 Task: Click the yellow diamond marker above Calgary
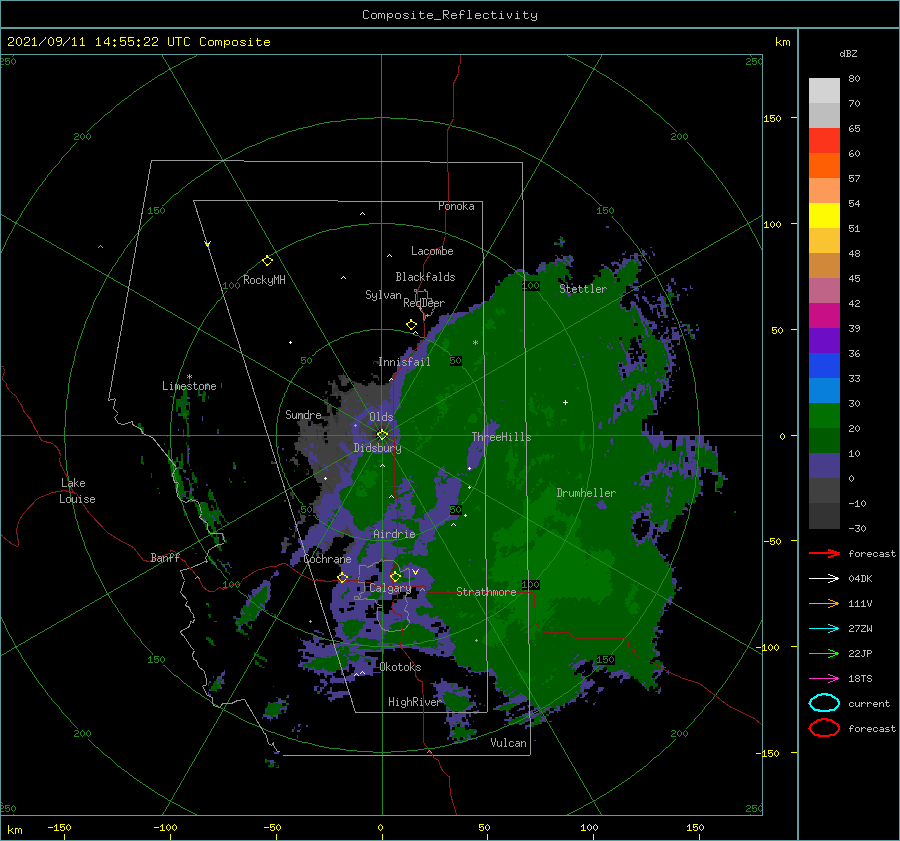395,576
